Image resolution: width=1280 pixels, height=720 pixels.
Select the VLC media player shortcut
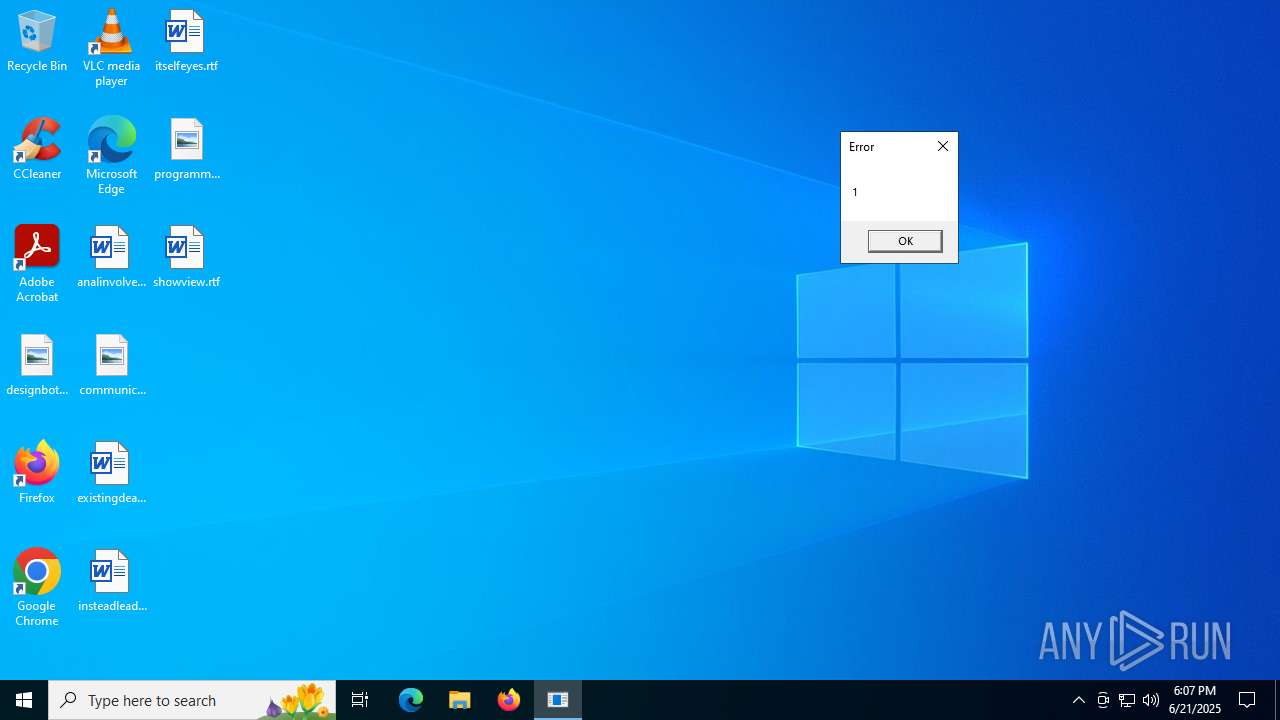click(x=111, y=48)
